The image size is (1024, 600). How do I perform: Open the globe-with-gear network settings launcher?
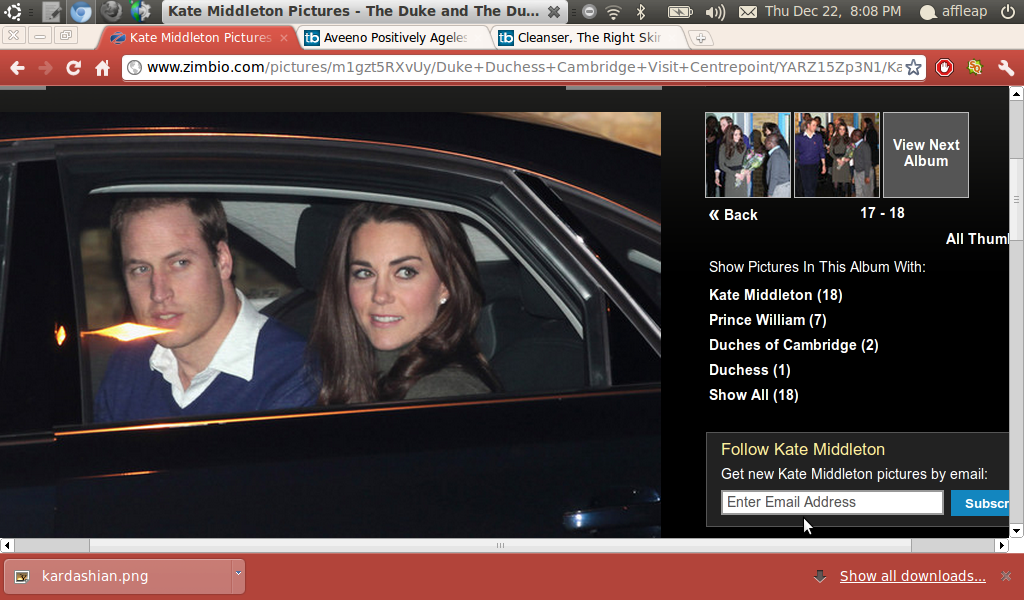pos(140,11)
